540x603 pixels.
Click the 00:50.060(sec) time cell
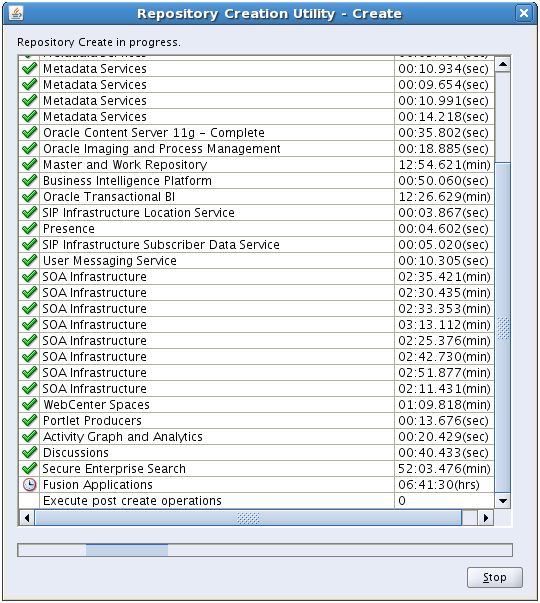pos(443,181)
